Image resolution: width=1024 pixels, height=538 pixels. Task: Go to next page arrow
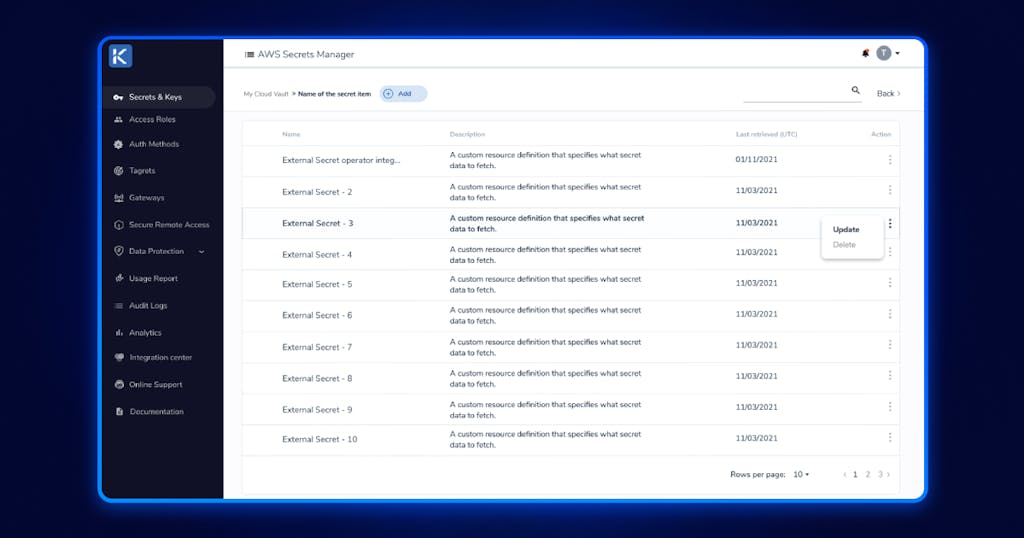tap(888, 475)
